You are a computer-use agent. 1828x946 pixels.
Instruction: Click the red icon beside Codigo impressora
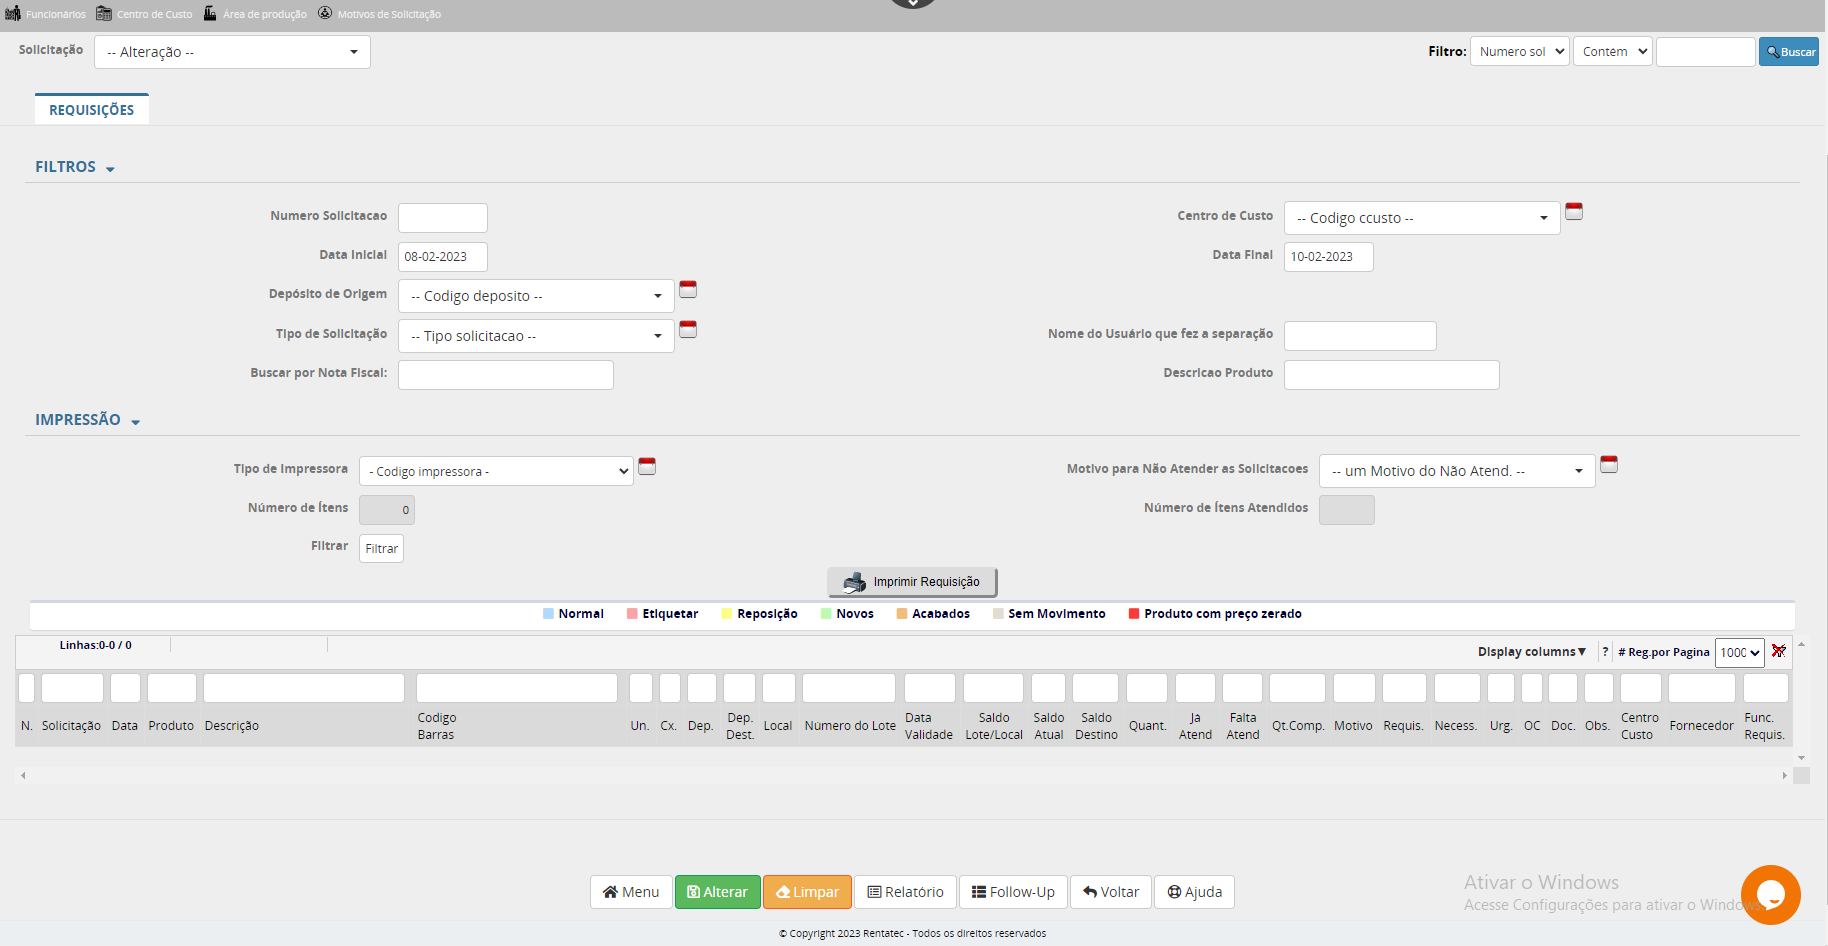647,466
